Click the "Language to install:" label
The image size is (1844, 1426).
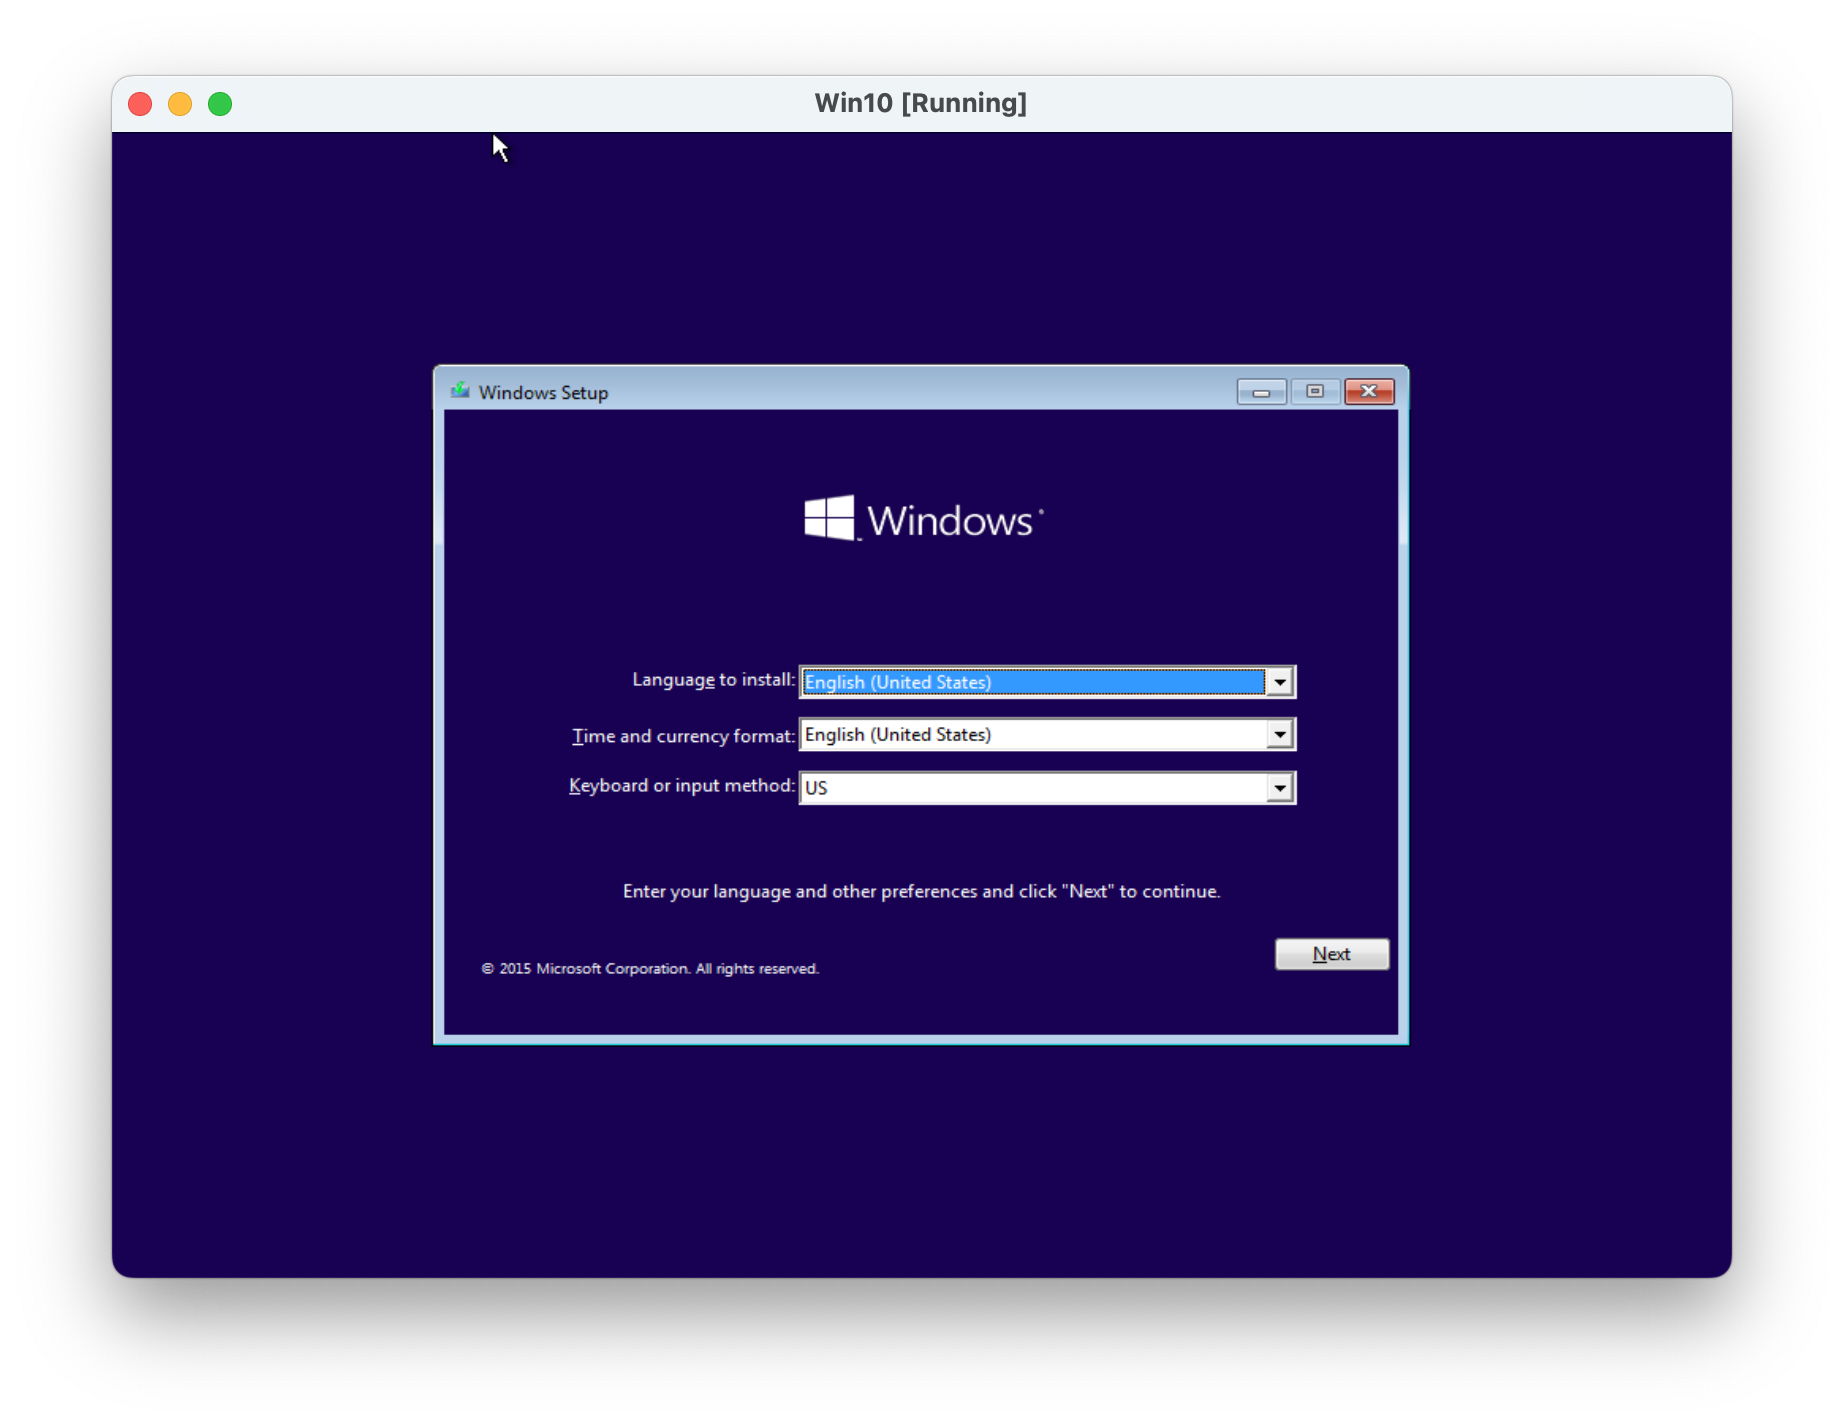[713, 680]
